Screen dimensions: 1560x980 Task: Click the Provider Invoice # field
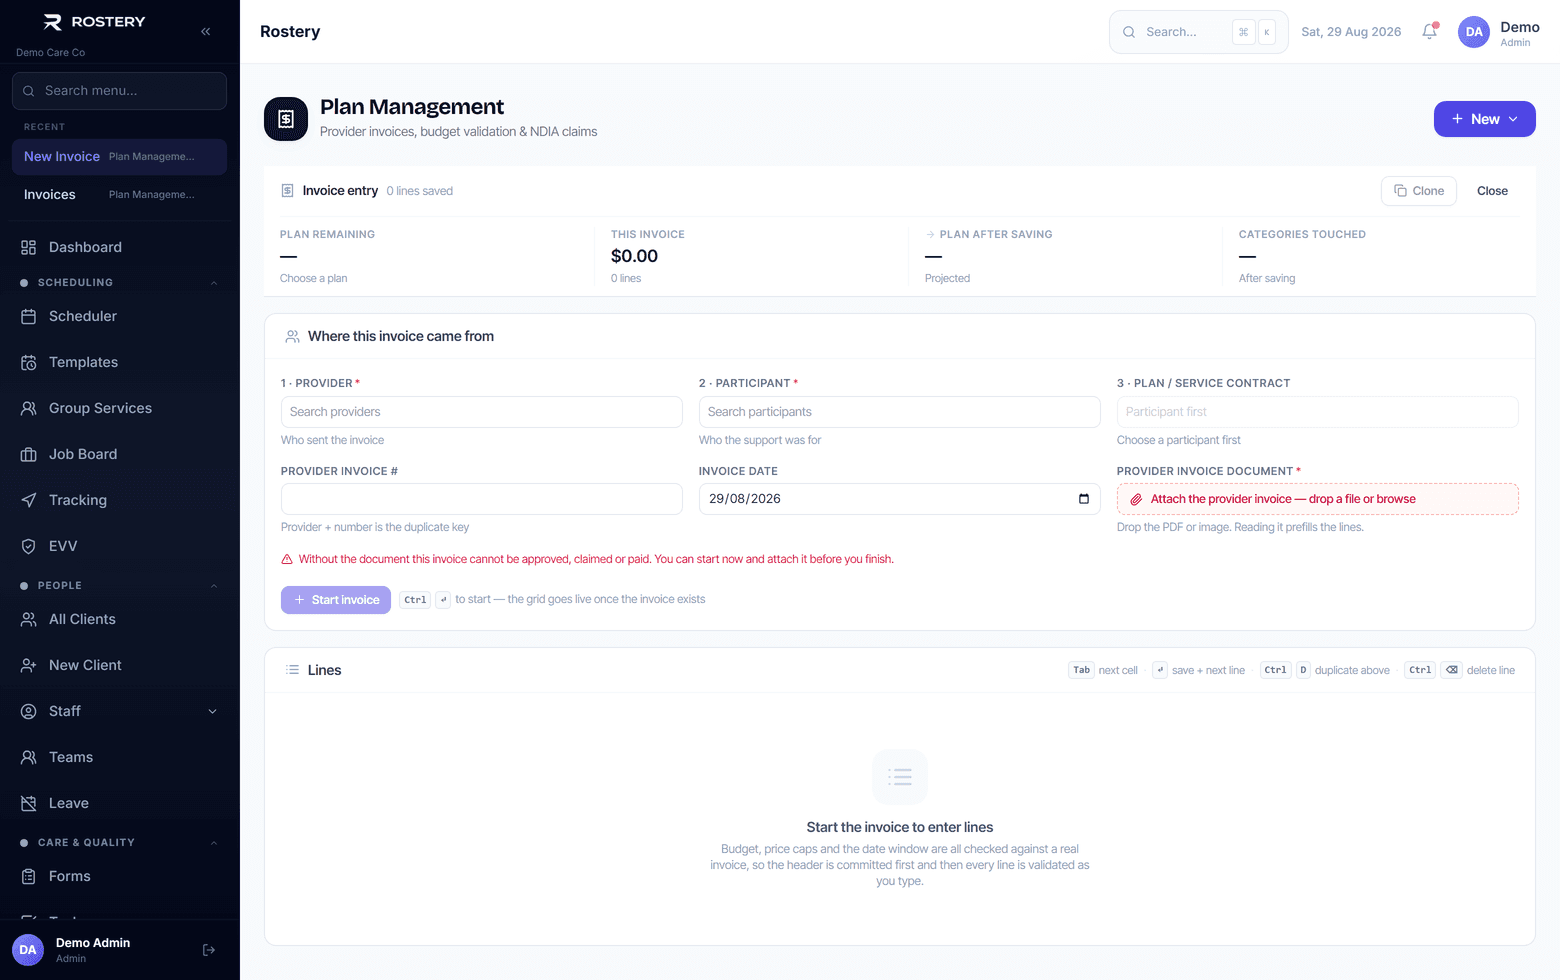click(x=482, y=499)
